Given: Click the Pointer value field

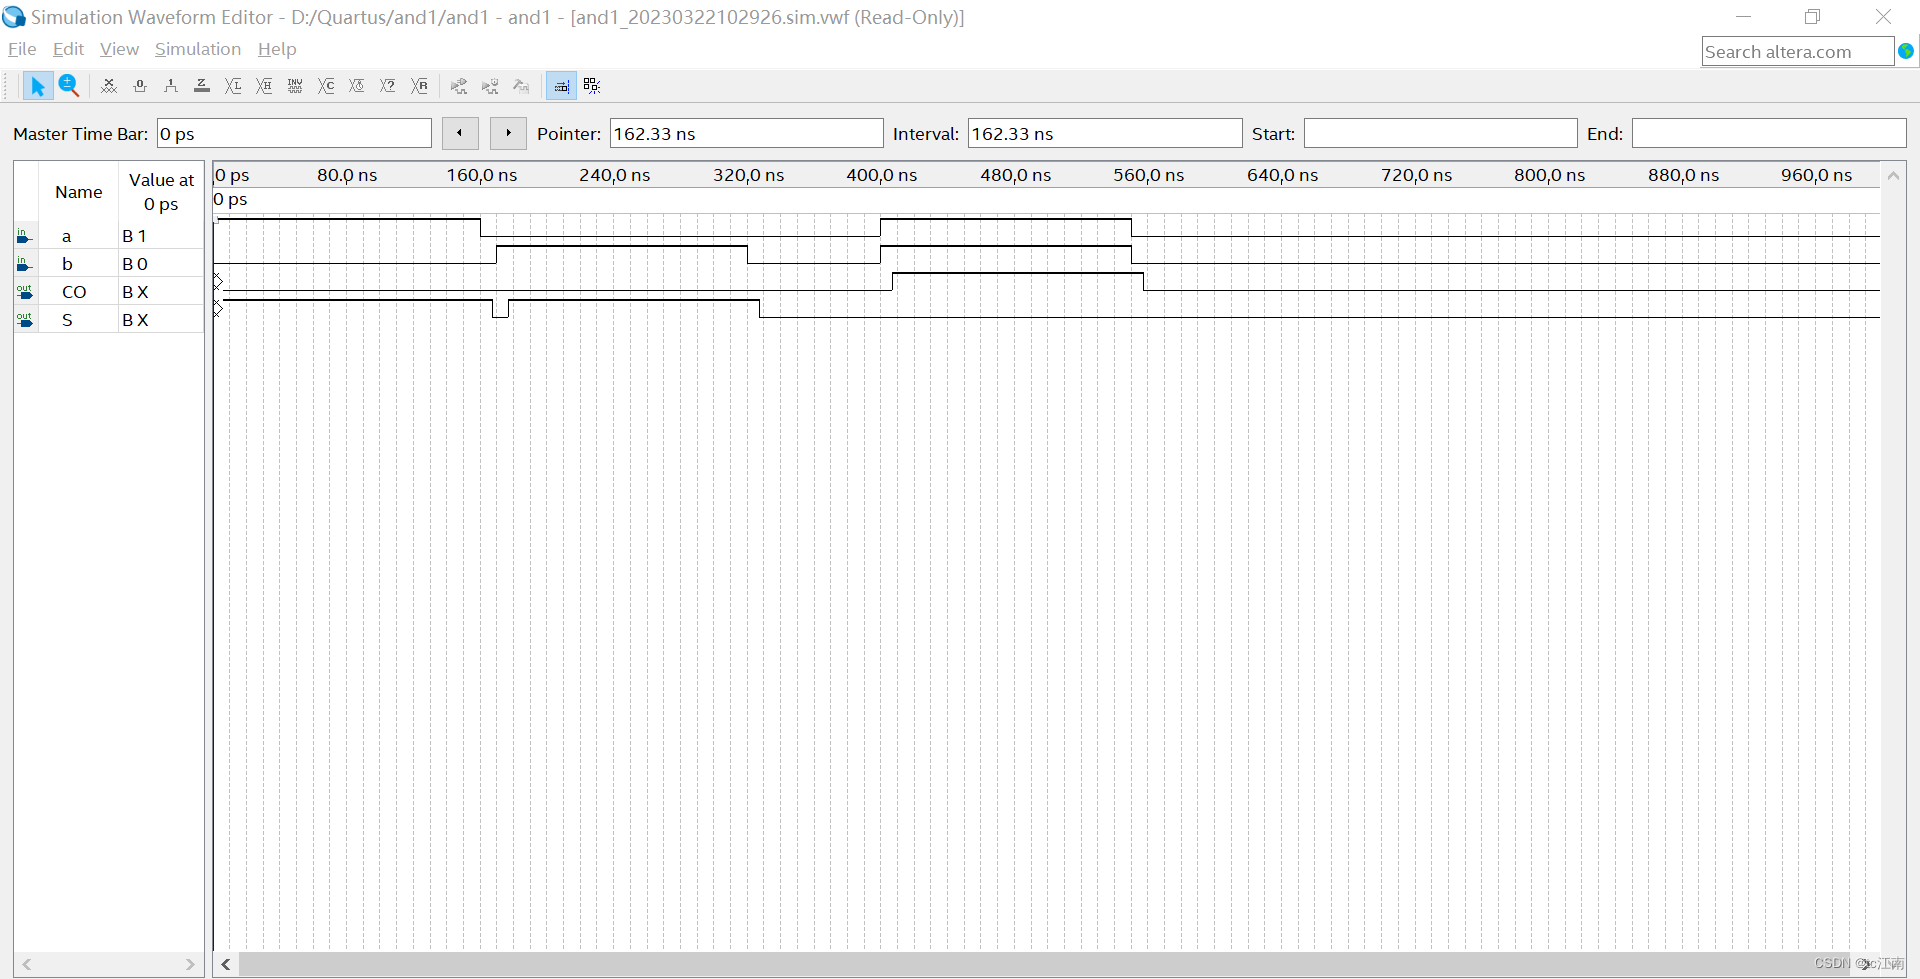Looking at the screenshot, I should click(746, 134).
